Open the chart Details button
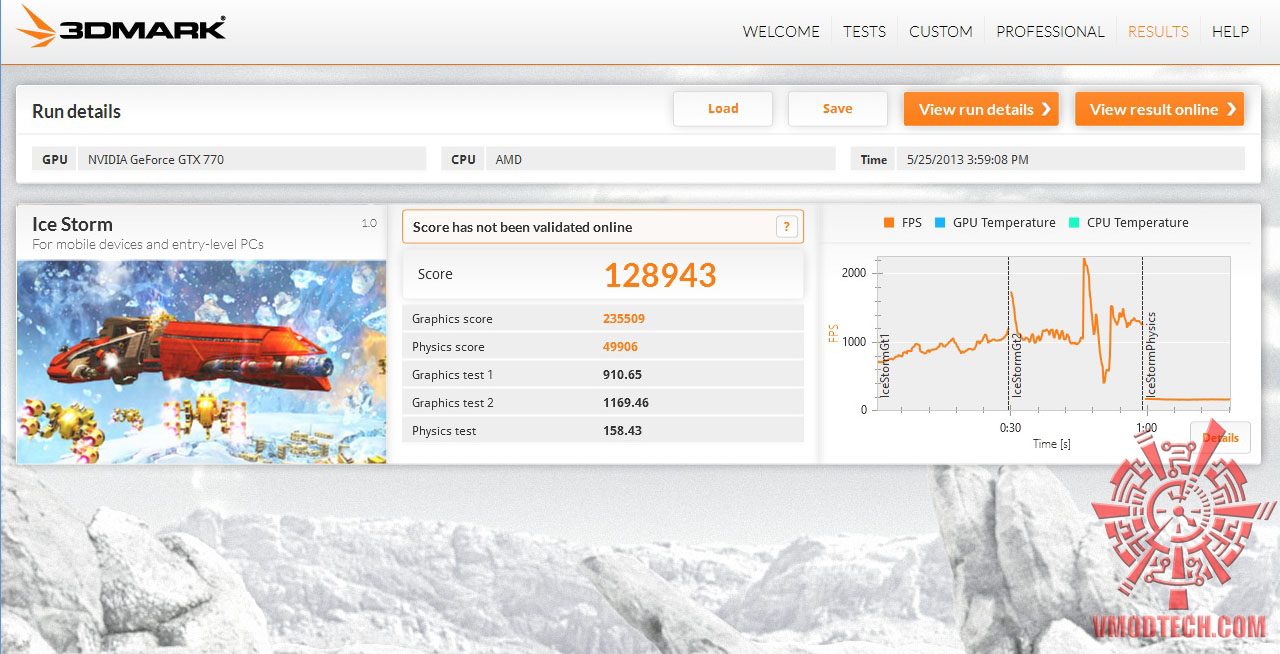This screenshot has width=1280, height=654. pyautogui.click(x=1220, y=437)
